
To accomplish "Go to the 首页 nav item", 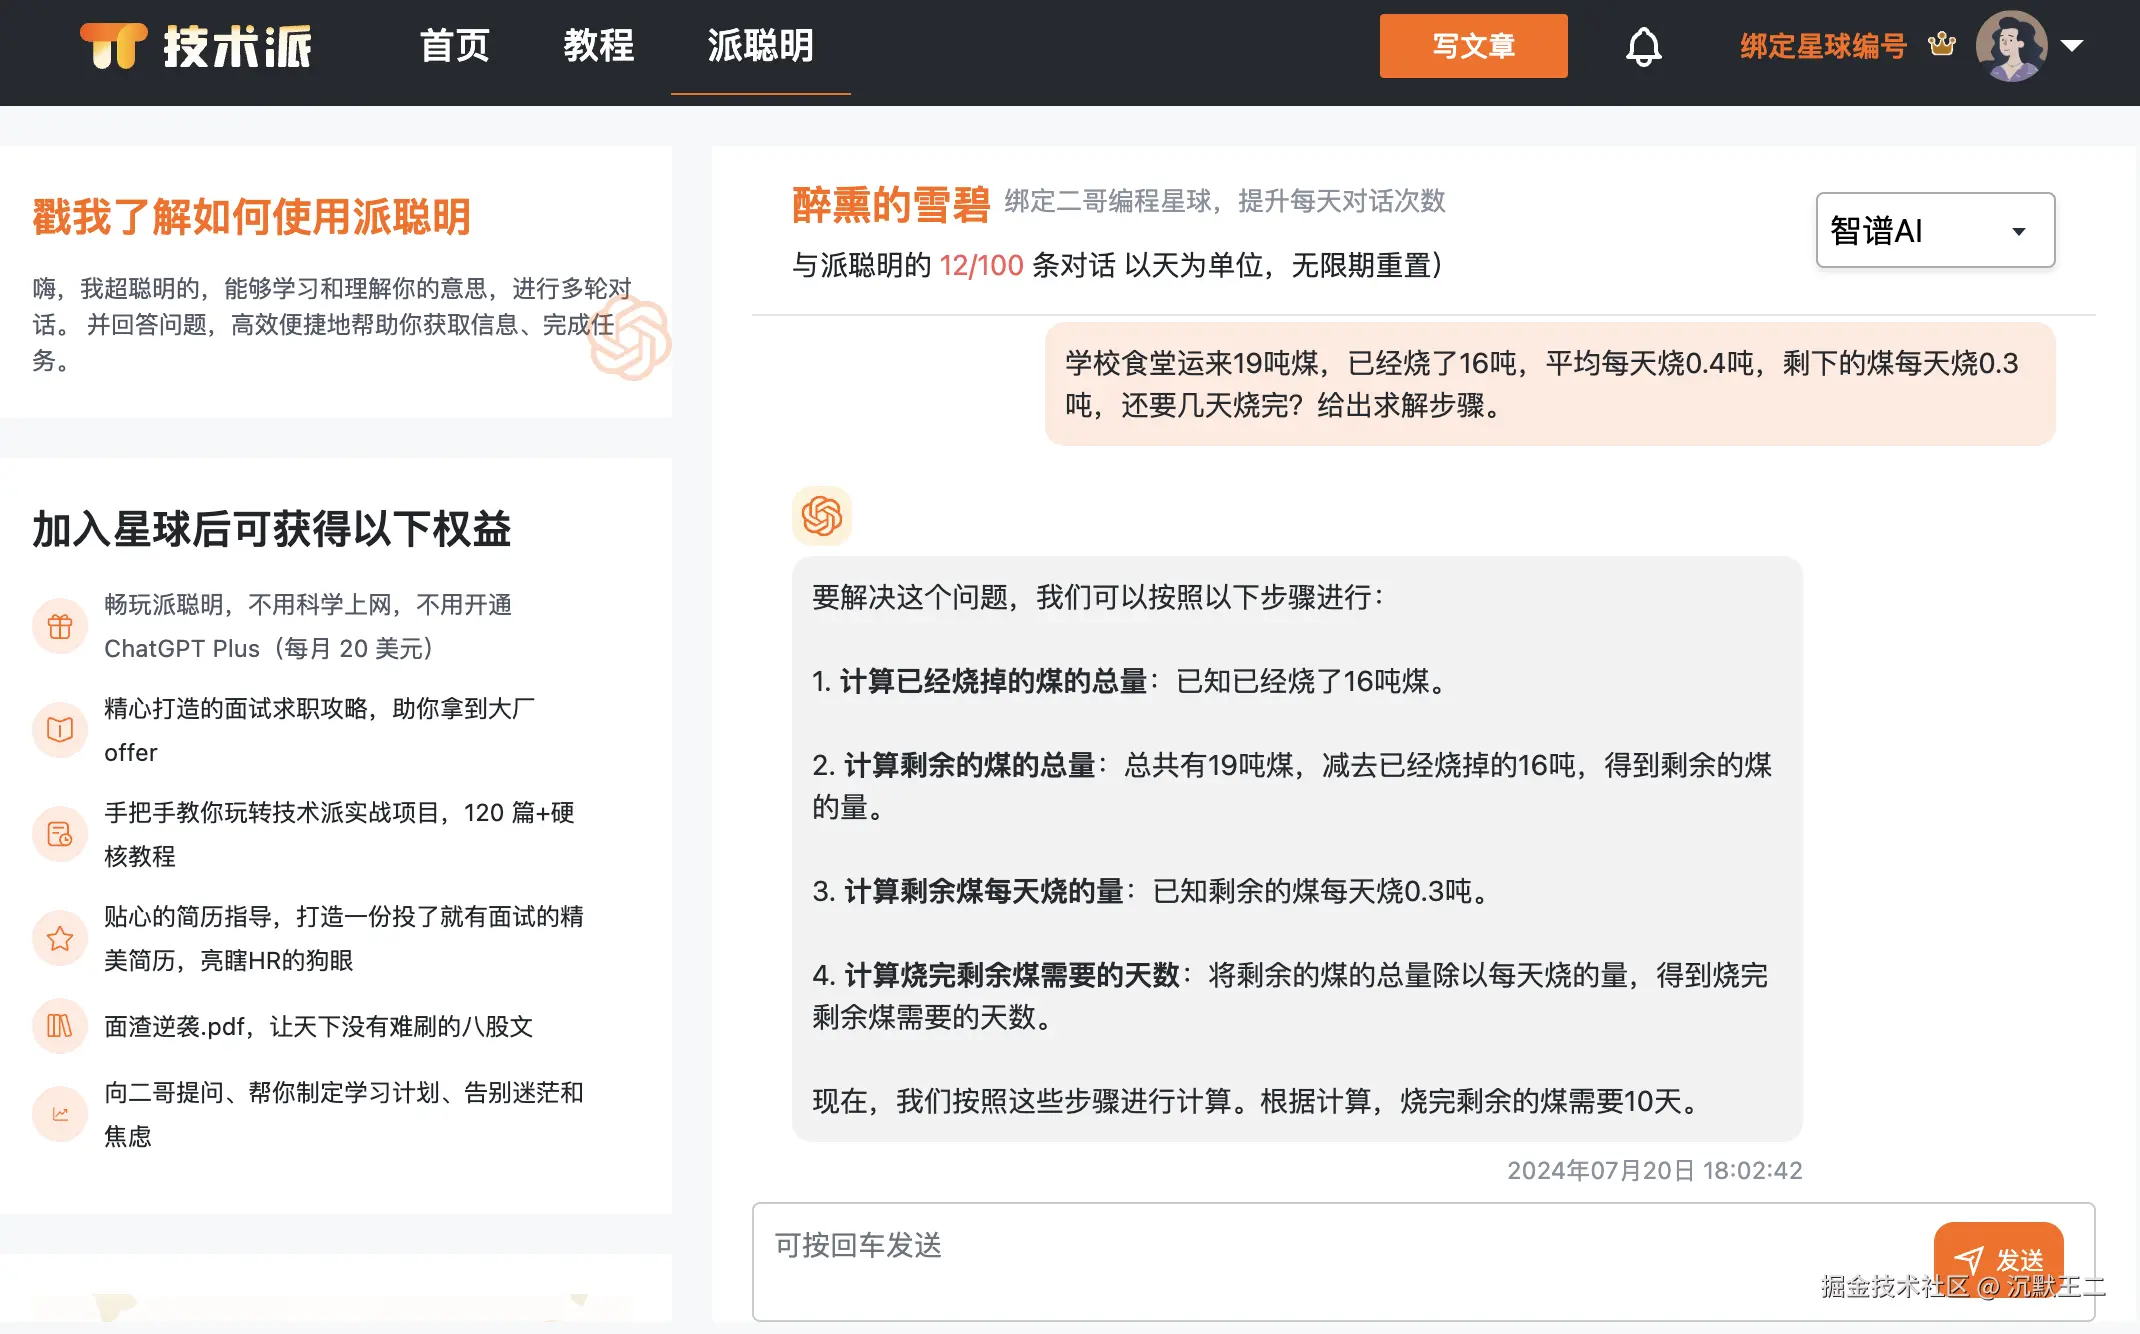I will 455,46.
